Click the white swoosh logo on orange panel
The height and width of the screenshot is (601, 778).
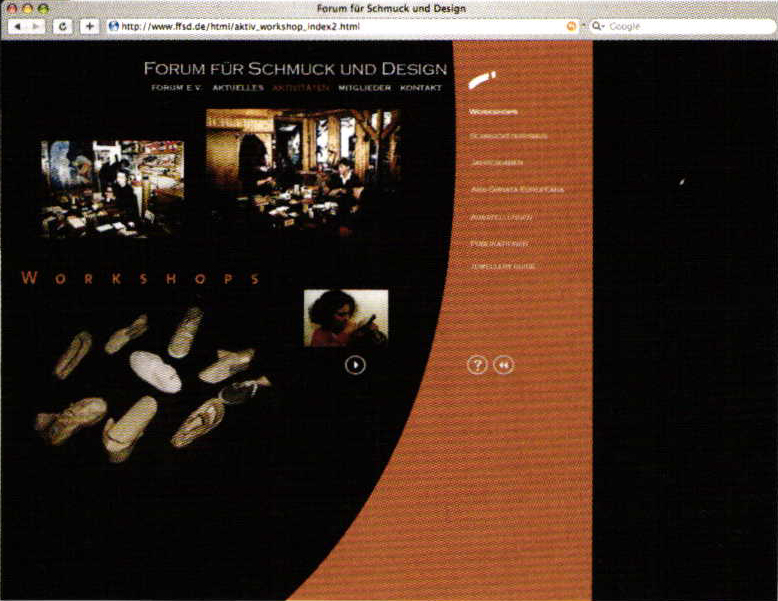(482, 77)
